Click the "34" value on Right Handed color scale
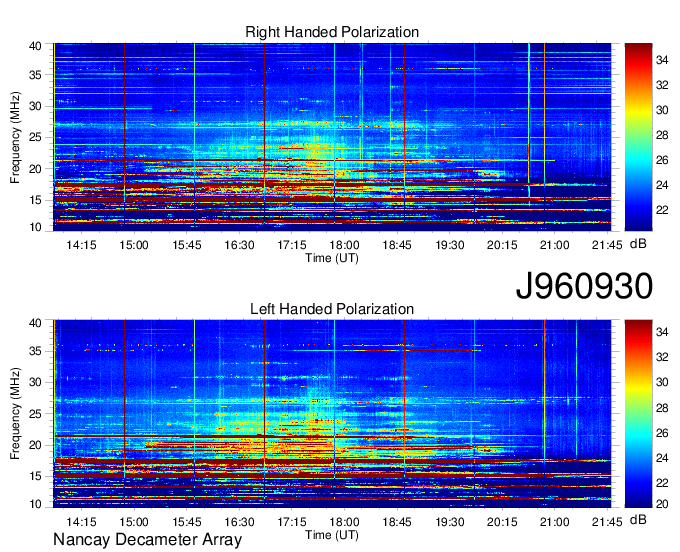Viewport: 680px width, 552px height. (x=662, y=60)
